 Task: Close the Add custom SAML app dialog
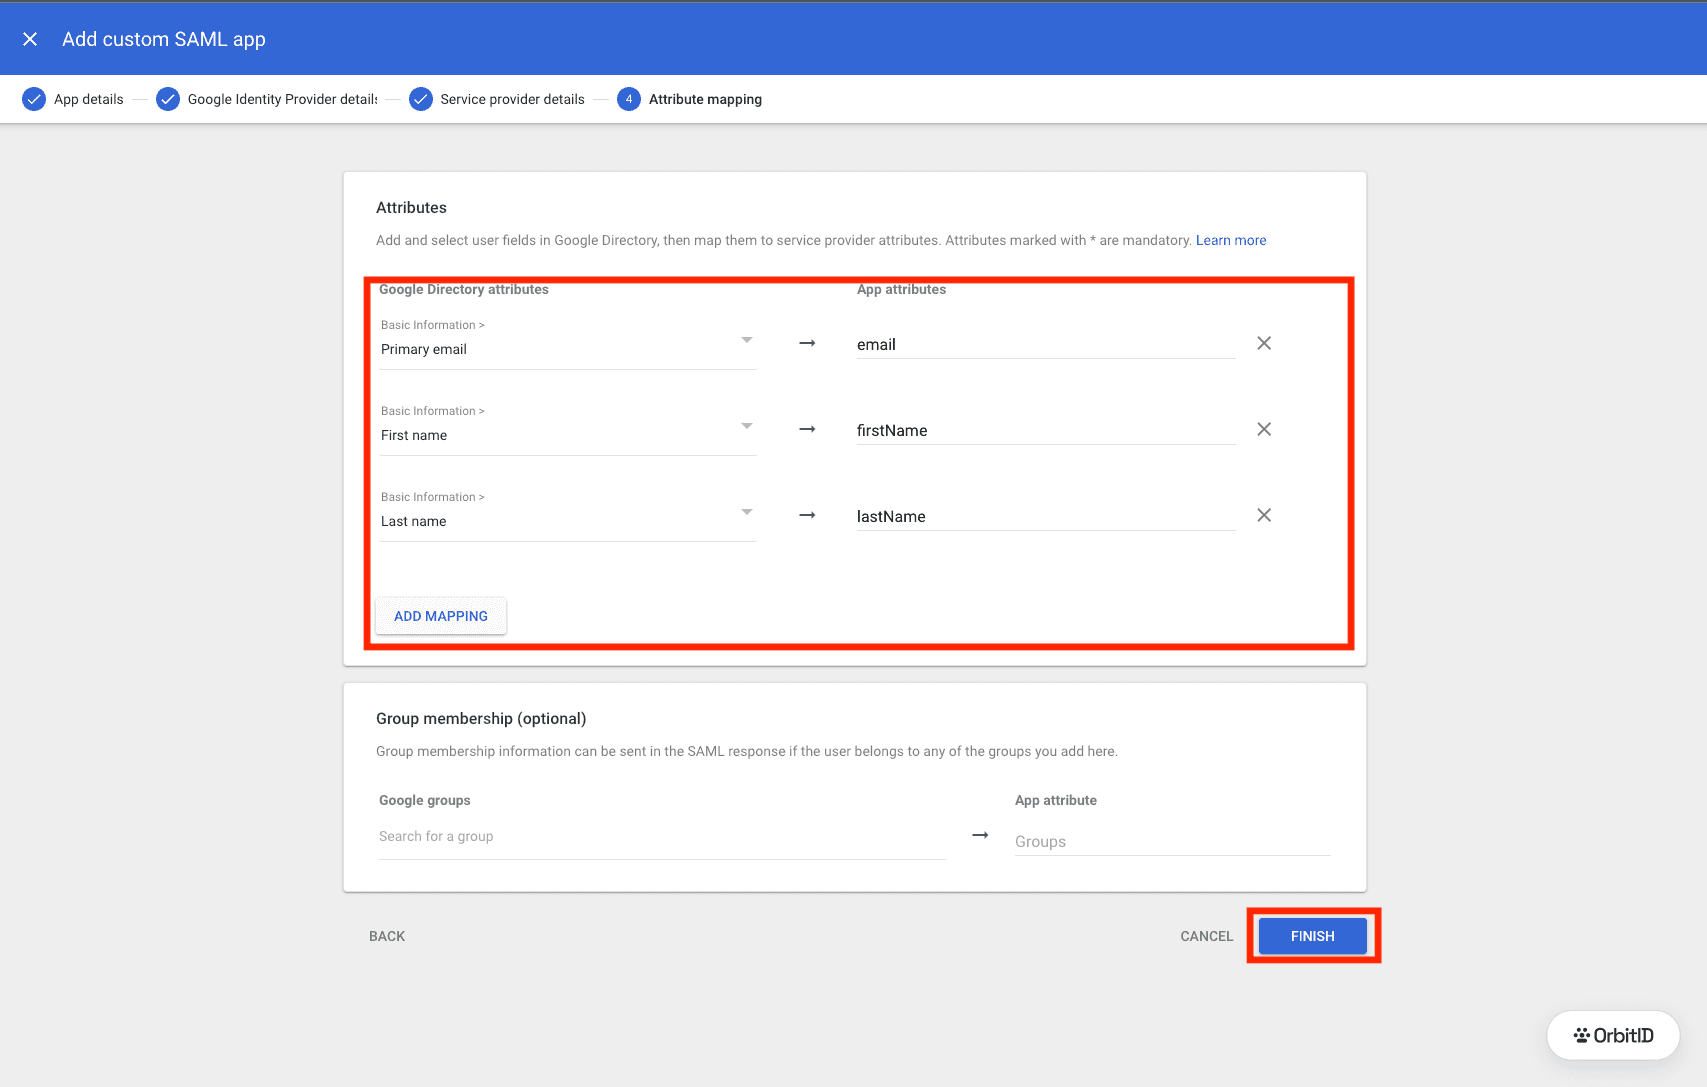pyautogui.click(x=30, y=39)
